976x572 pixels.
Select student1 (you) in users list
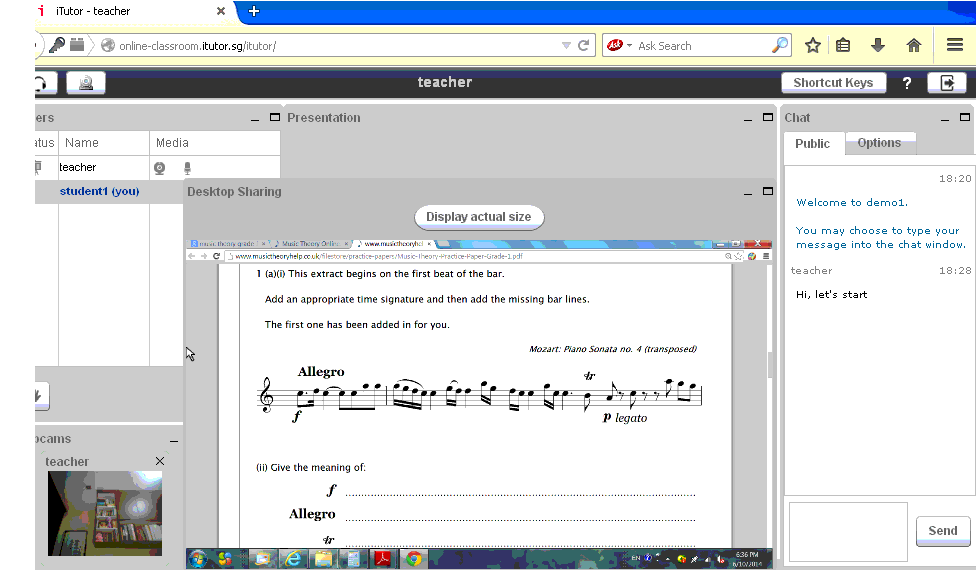(100, 192)
